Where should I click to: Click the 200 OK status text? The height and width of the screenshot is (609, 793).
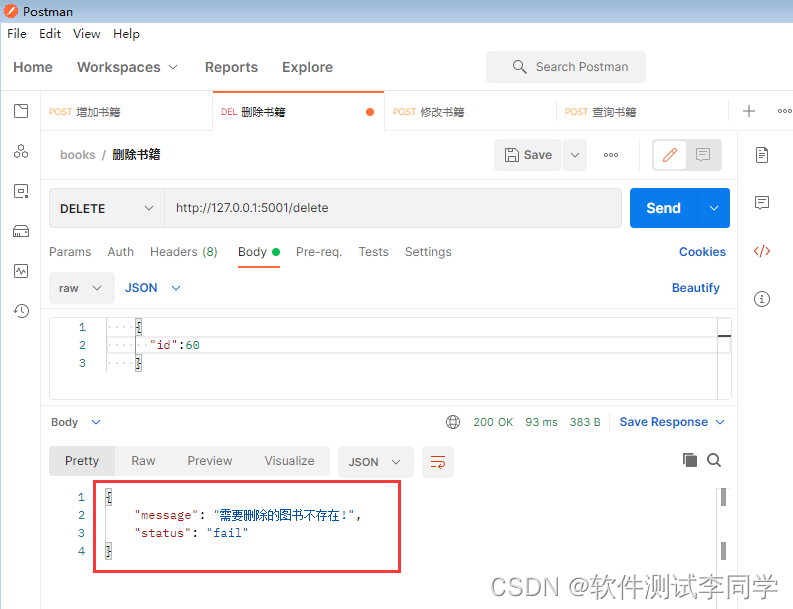493,422
